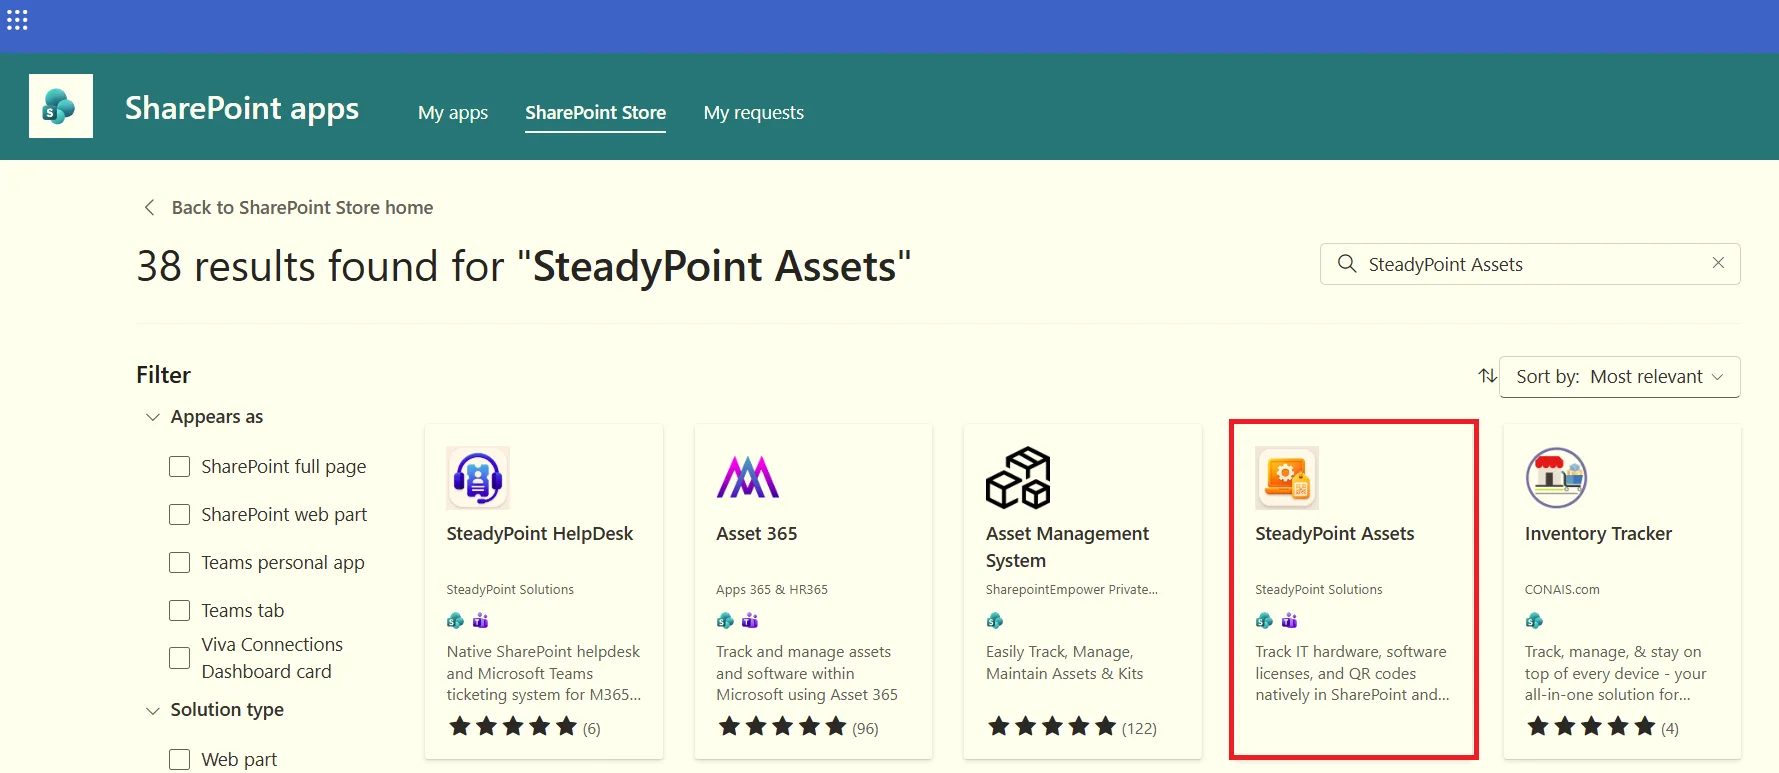This screenshot has height=773, width=1779.
Task: Click the search magnifier icon
Action: (x=1347, y=264)
